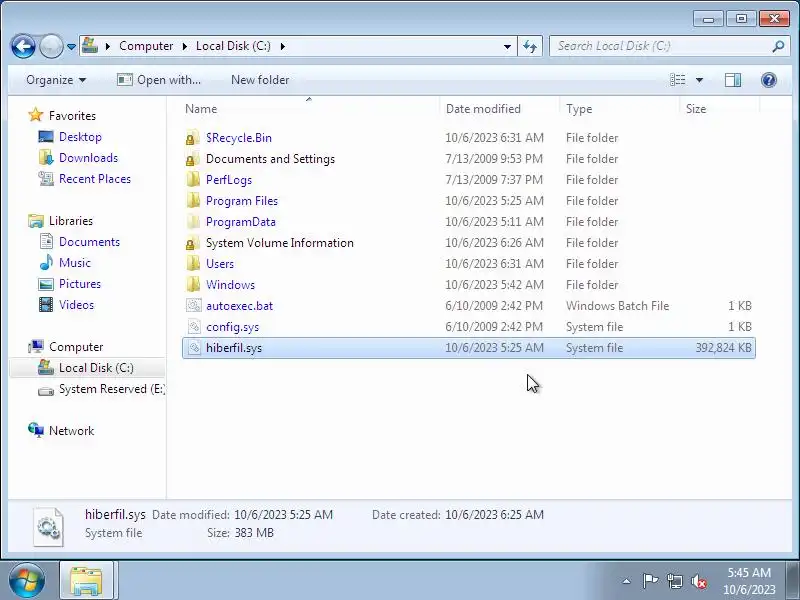Image resolution: width=800 pixels, height=600 pixels.
Task: Select the config.sys file icon
Action: [193, 327]
